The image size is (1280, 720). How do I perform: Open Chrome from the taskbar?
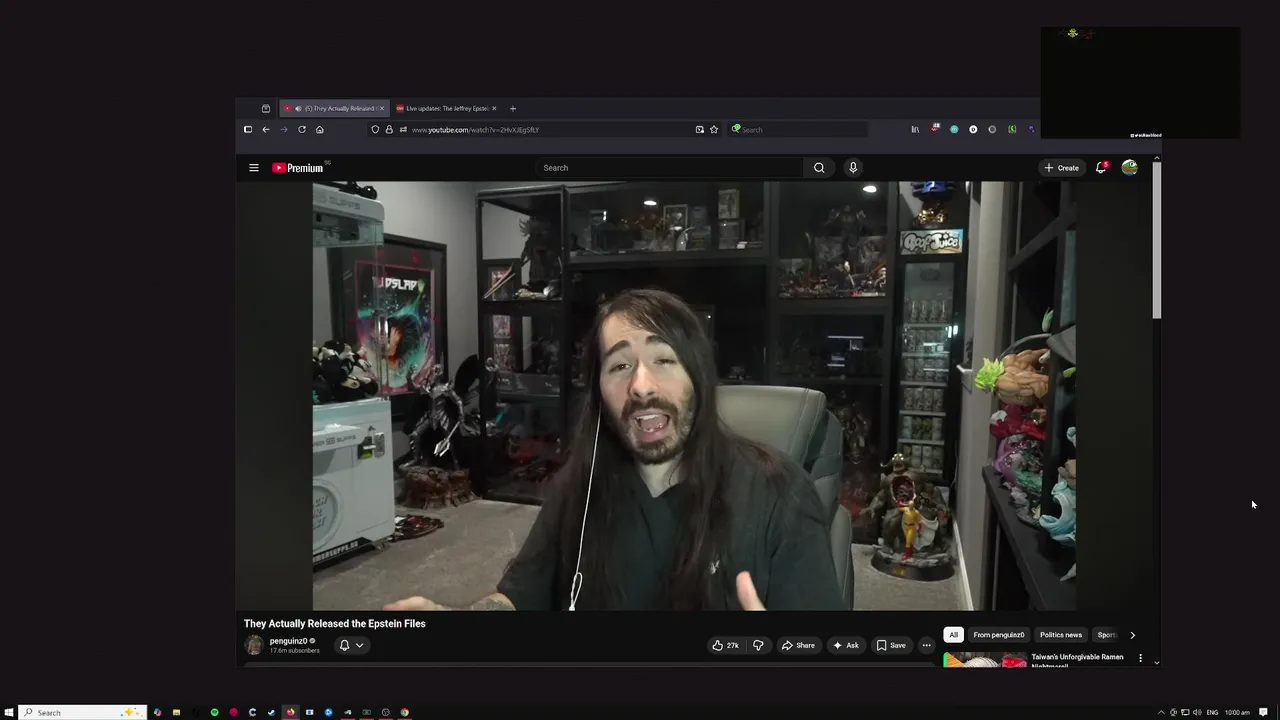click(404, 712)
